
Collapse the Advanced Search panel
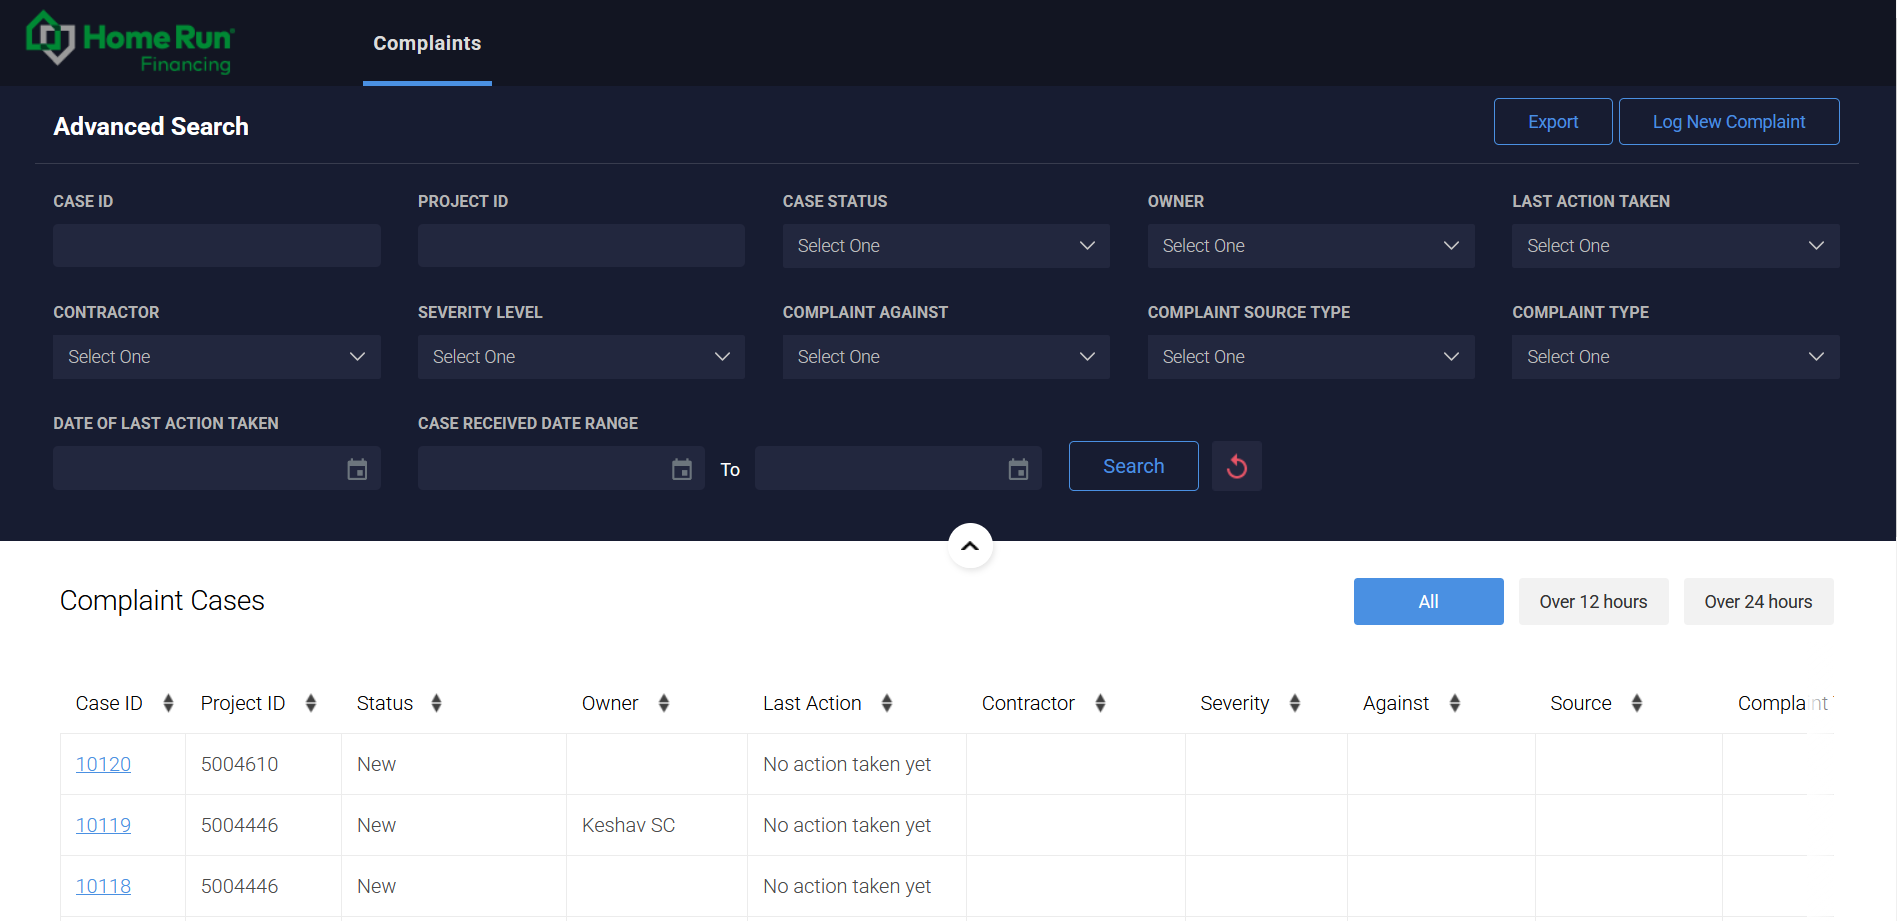[970, 546]
